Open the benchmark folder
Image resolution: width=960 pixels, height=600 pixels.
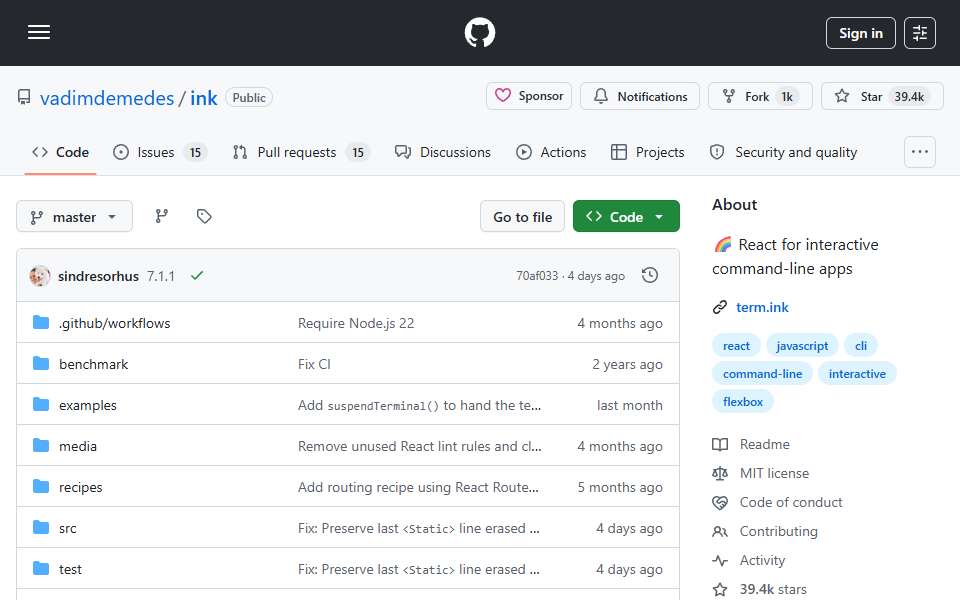click(x=94, y=364)
